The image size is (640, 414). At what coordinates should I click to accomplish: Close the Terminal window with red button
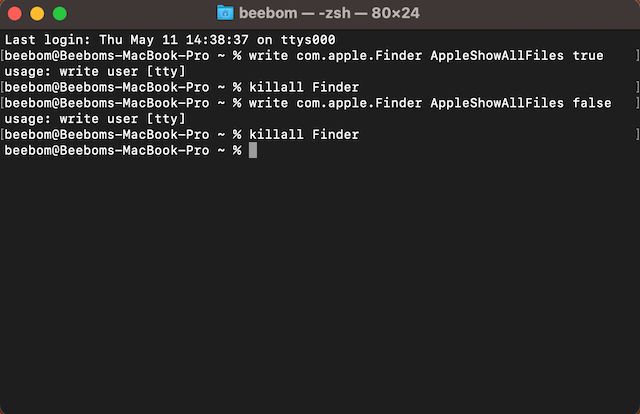point(16,14)
